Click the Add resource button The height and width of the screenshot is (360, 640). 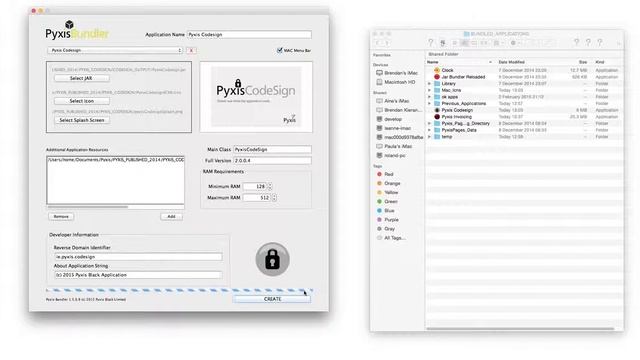click(171, 216)
